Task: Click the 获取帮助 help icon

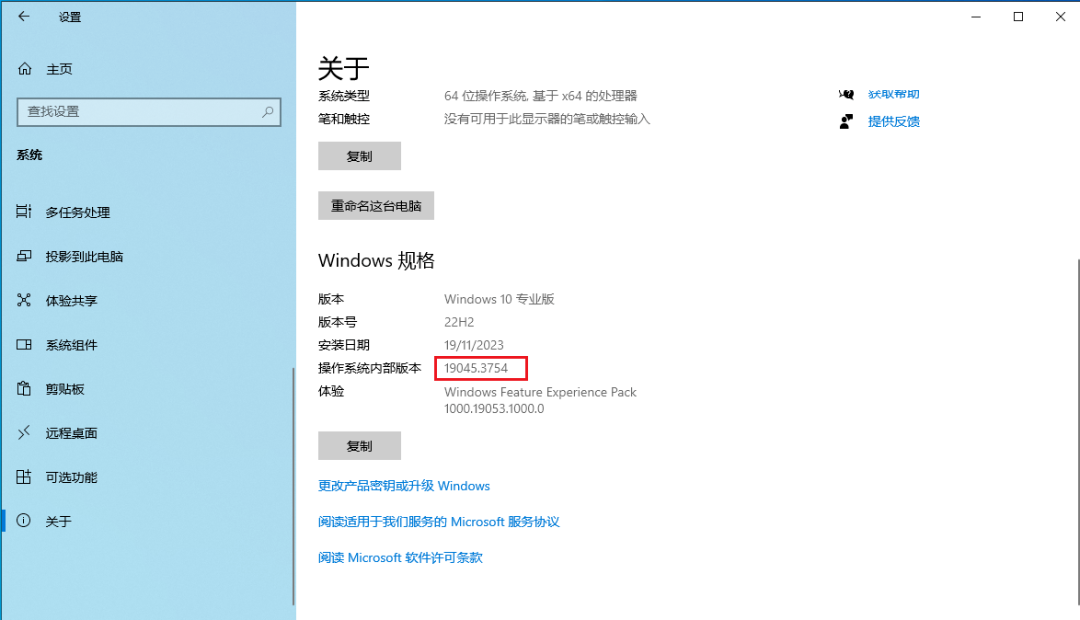Action: [847, 94]
